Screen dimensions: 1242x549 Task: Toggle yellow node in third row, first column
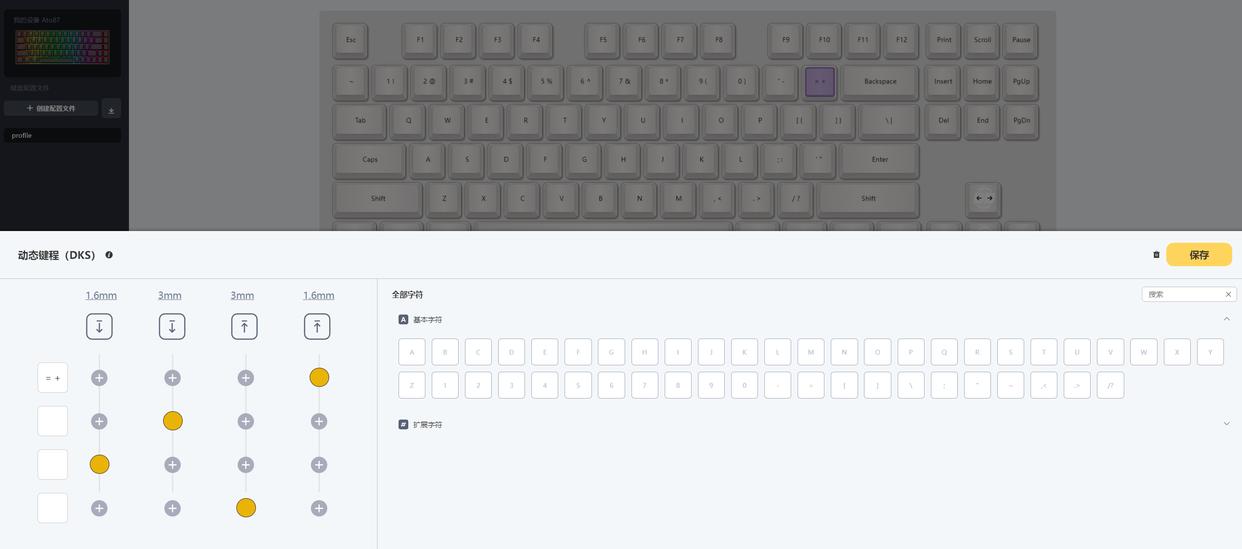[99, 464]
